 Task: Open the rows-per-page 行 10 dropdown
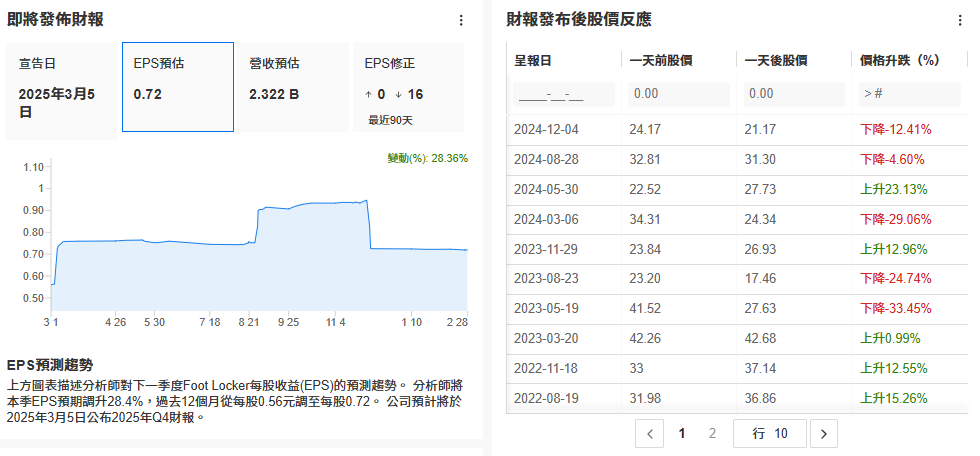coord(769,434)
